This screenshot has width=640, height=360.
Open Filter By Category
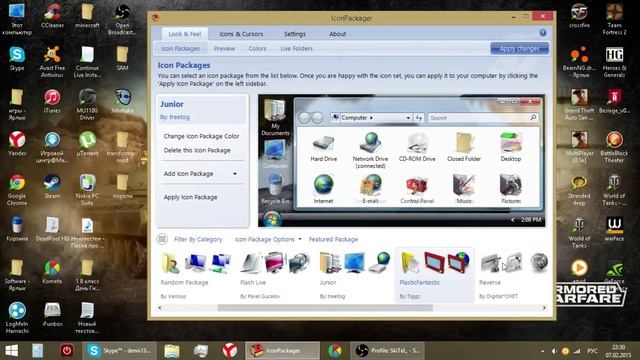(198, 240)
